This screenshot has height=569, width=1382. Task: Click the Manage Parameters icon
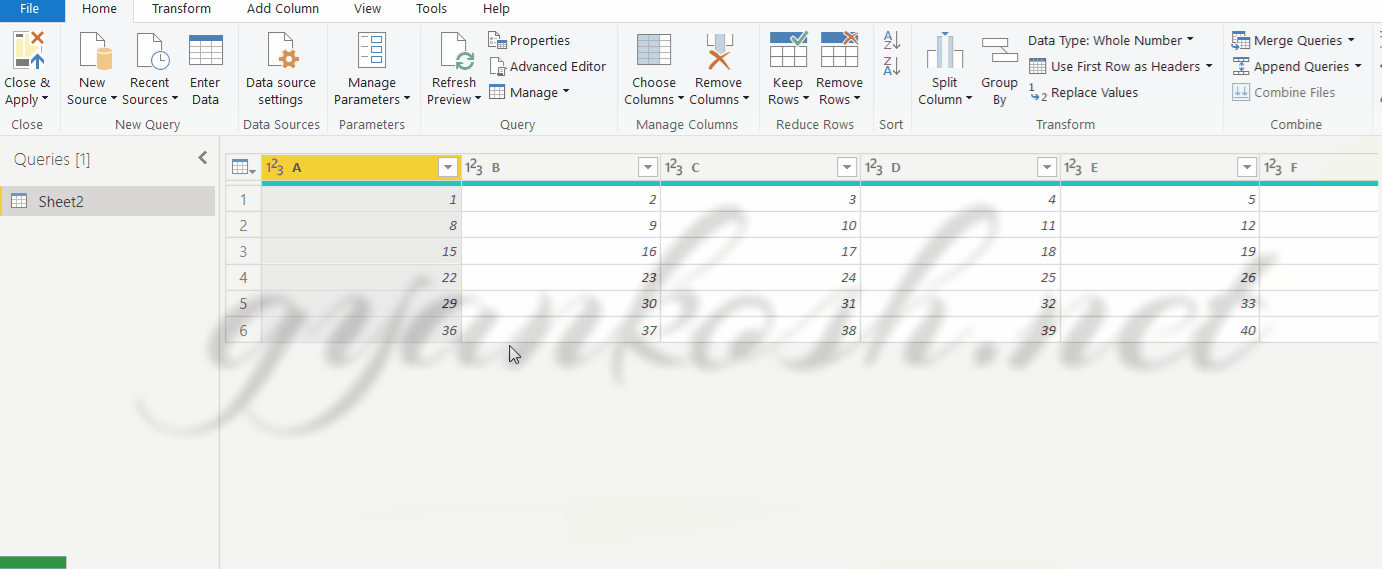372,51
